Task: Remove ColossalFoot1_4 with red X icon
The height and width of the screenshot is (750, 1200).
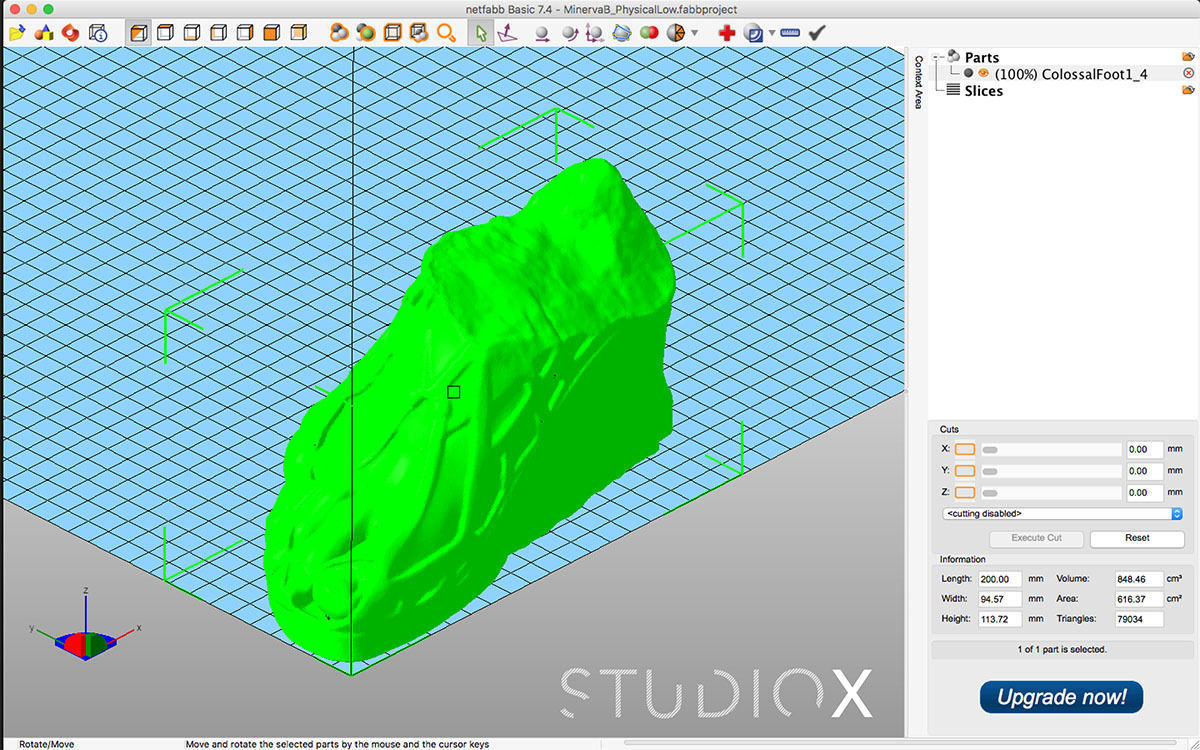Action: tap(1188, 73)
